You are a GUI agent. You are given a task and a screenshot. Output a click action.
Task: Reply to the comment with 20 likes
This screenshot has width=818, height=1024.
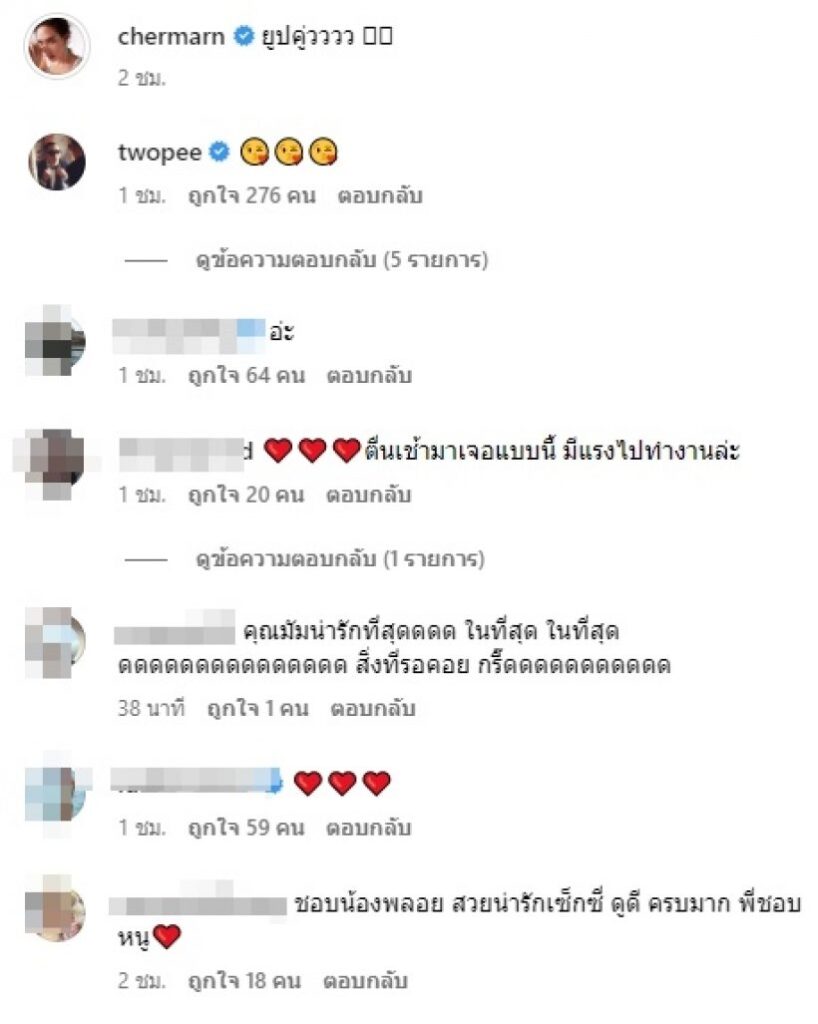click(x=369, y=495)
